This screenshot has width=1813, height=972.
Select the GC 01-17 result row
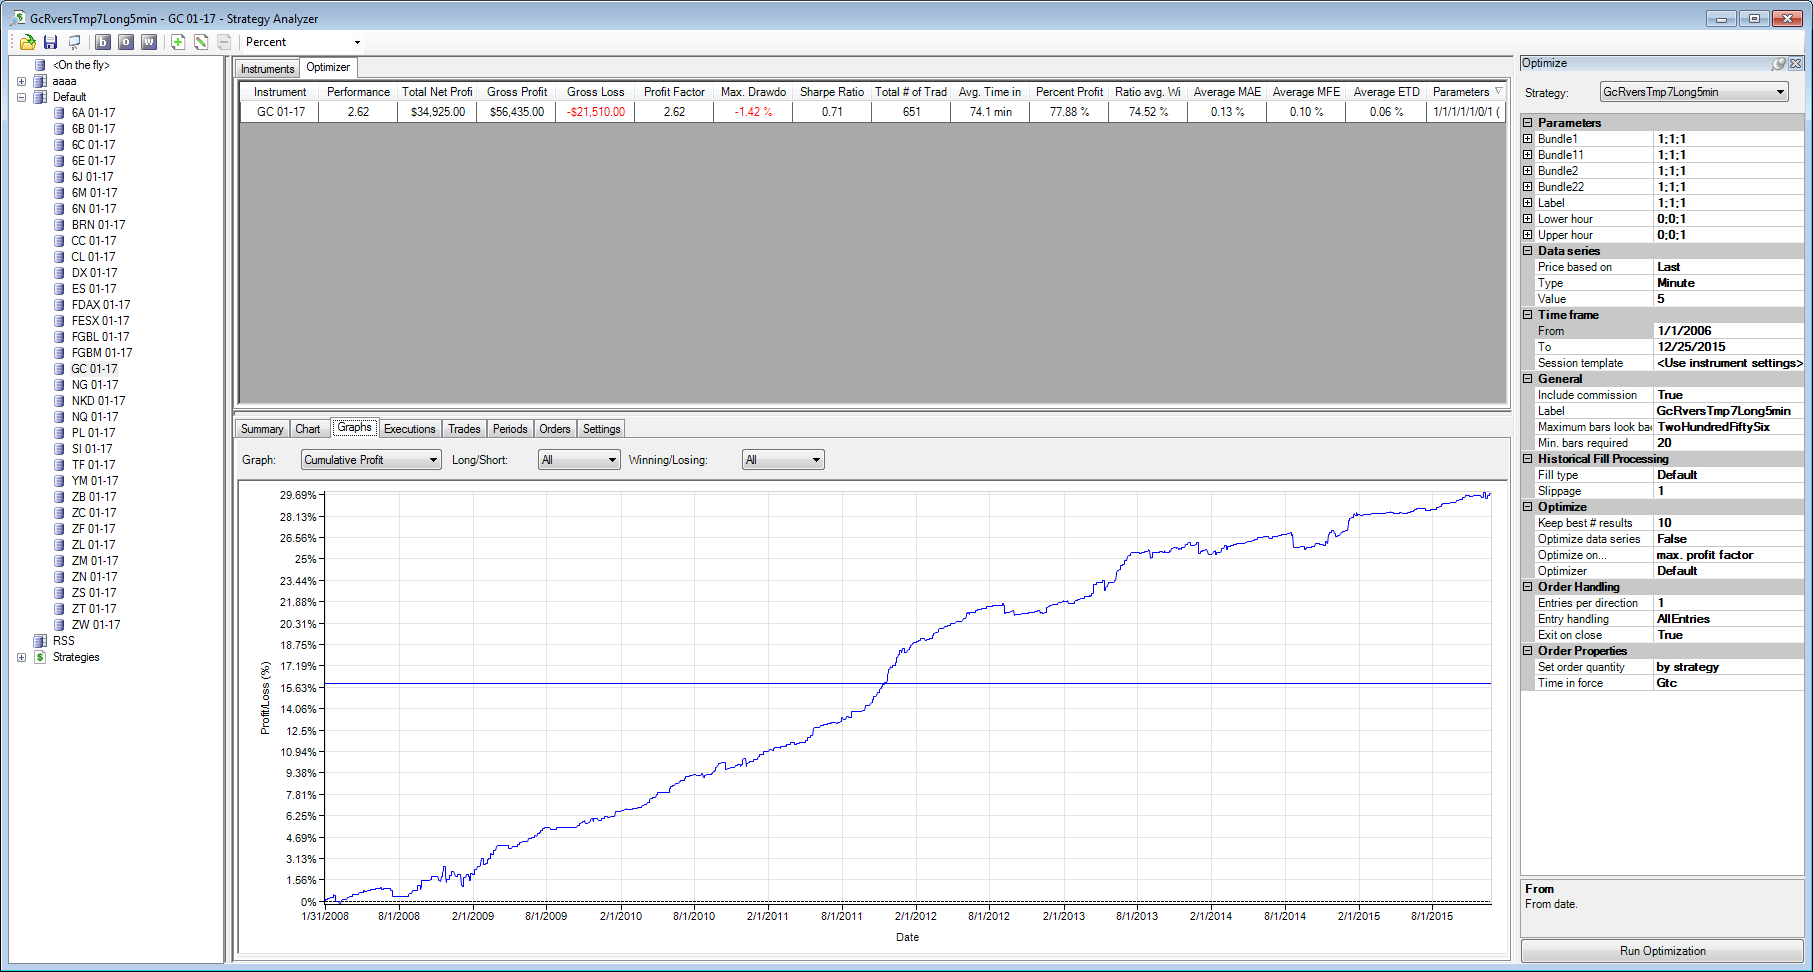(872, 112)
